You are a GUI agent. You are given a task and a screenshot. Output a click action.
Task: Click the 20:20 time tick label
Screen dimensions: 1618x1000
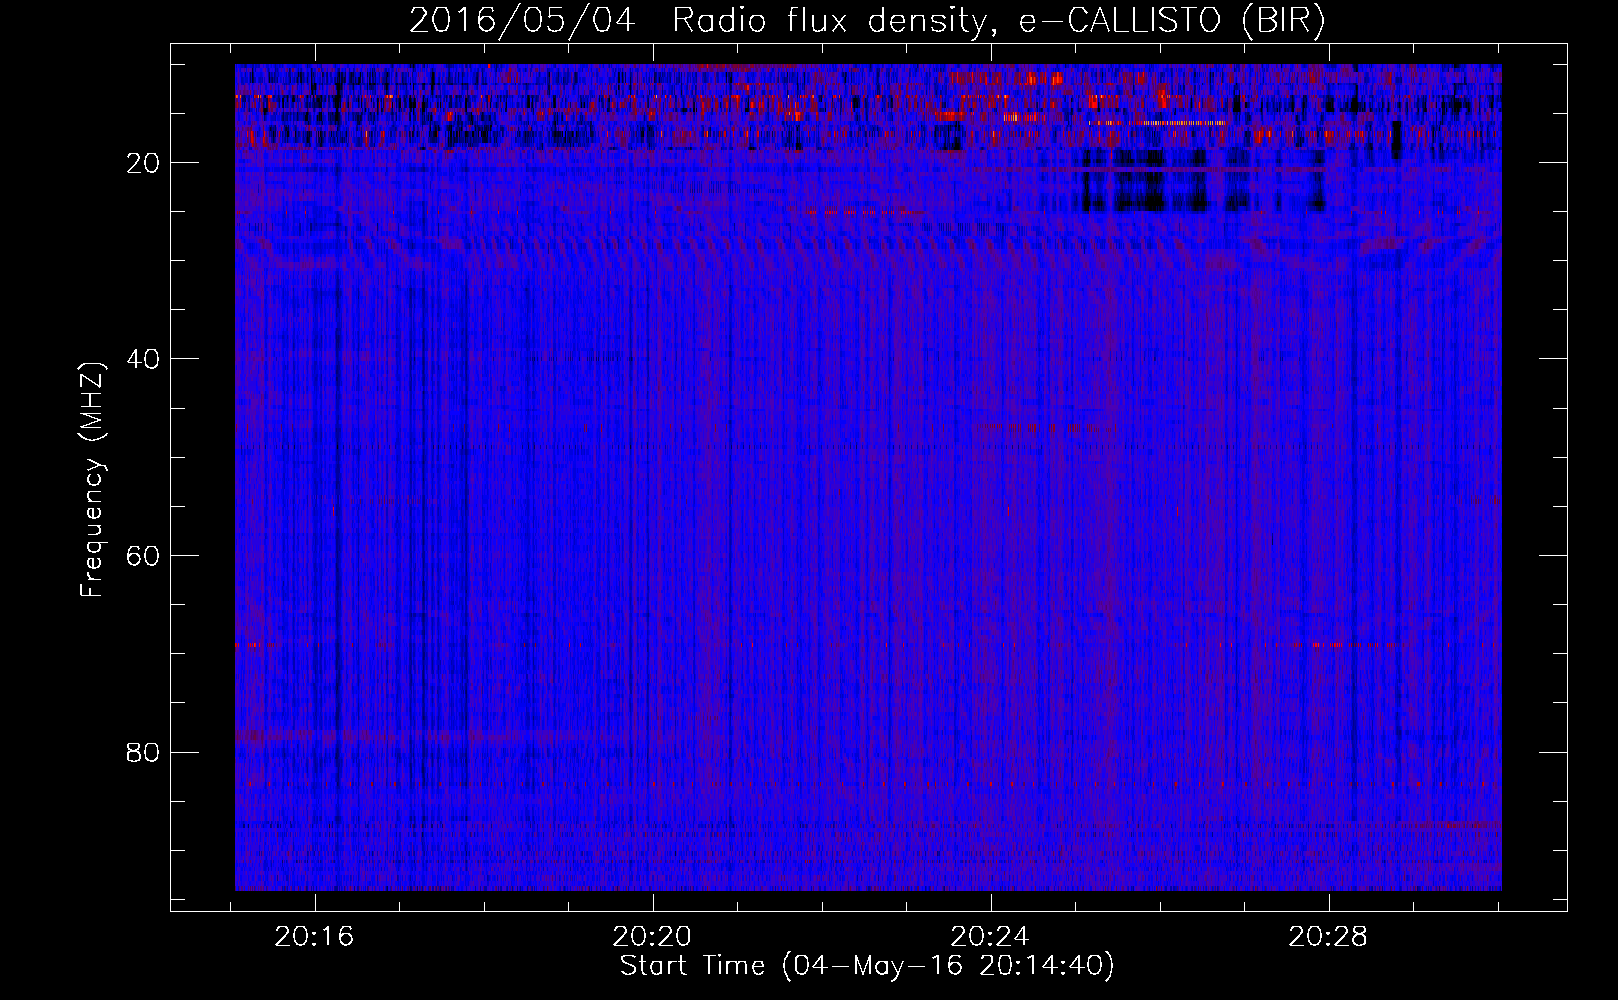click(x=652, y=937)
